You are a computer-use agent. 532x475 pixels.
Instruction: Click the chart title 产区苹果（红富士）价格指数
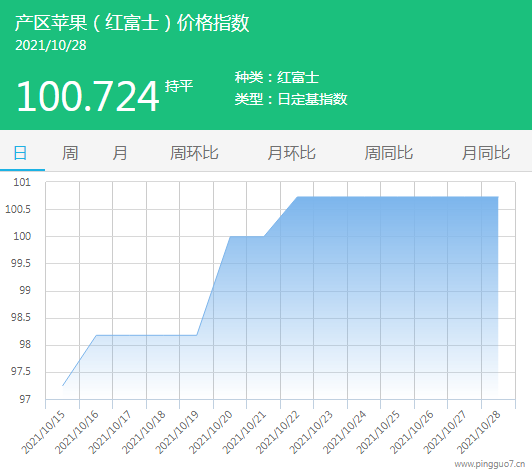(132, 23)
